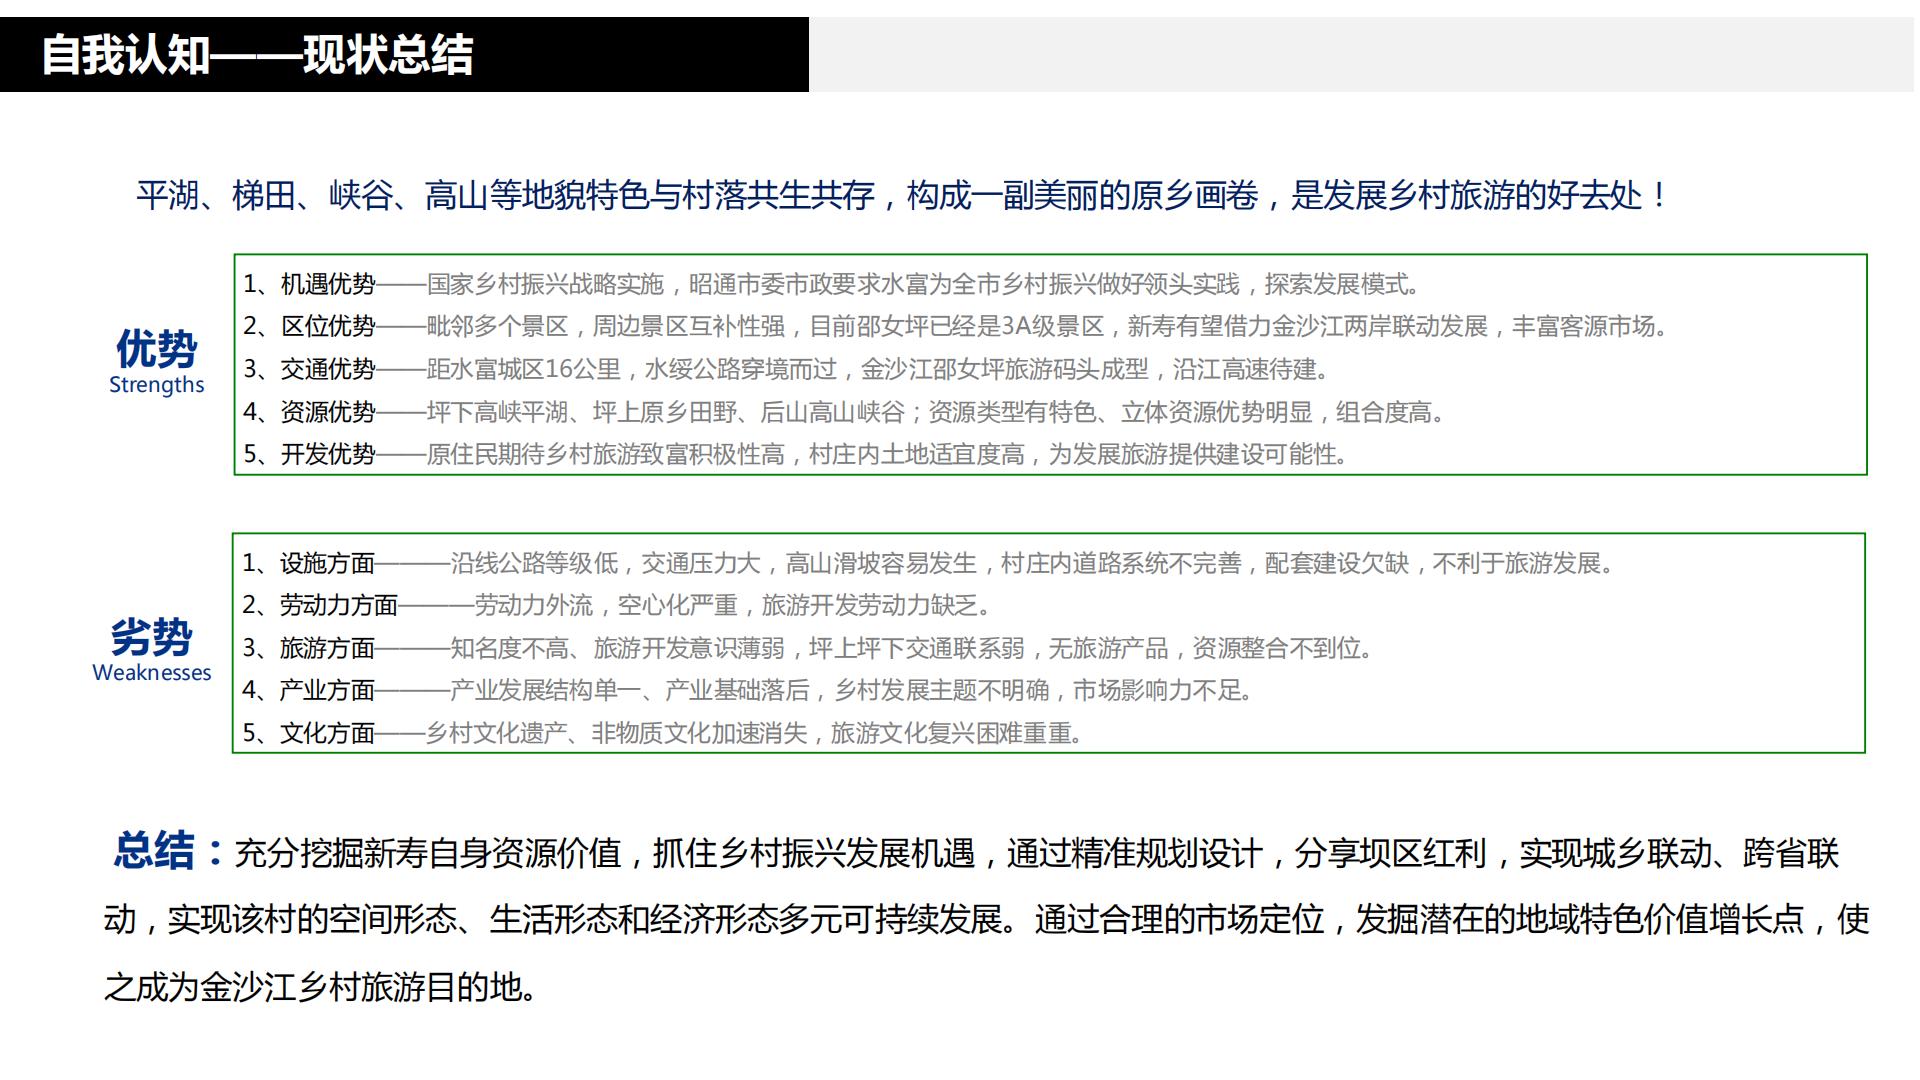The width and height of the screenshot is (1920, 1080).
Task: Click the 旅游方面 weakness entry
Action: pyautogui.click(x=700, y=647)
